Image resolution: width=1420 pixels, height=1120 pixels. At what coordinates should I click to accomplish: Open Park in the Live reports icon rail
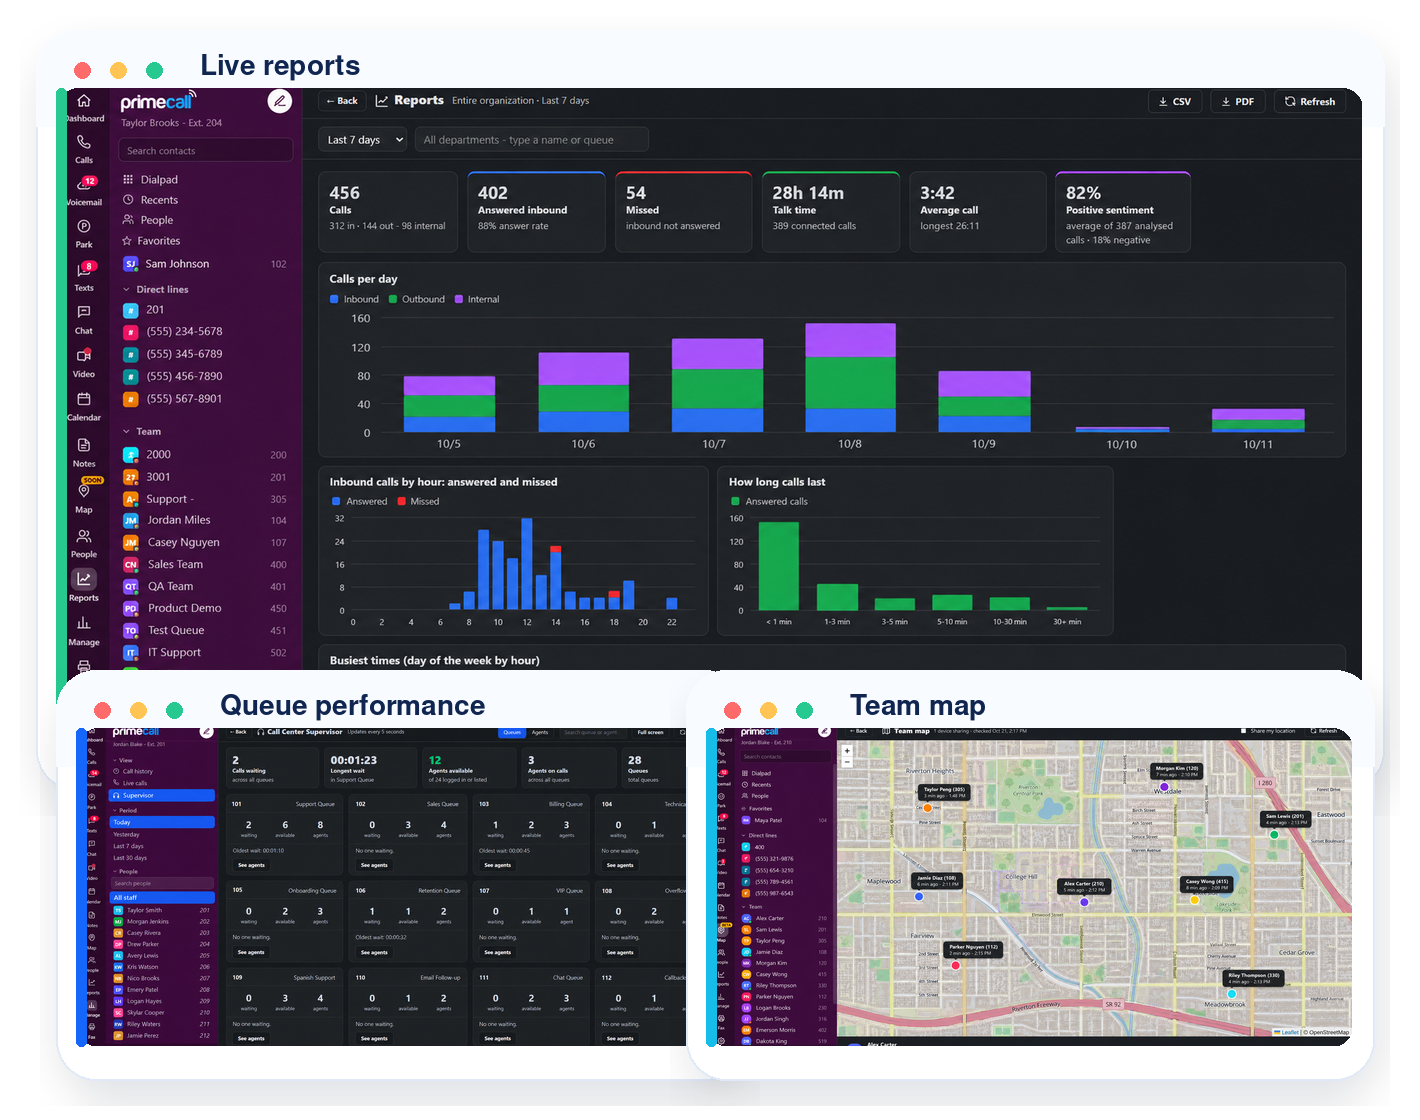[84, 233]
